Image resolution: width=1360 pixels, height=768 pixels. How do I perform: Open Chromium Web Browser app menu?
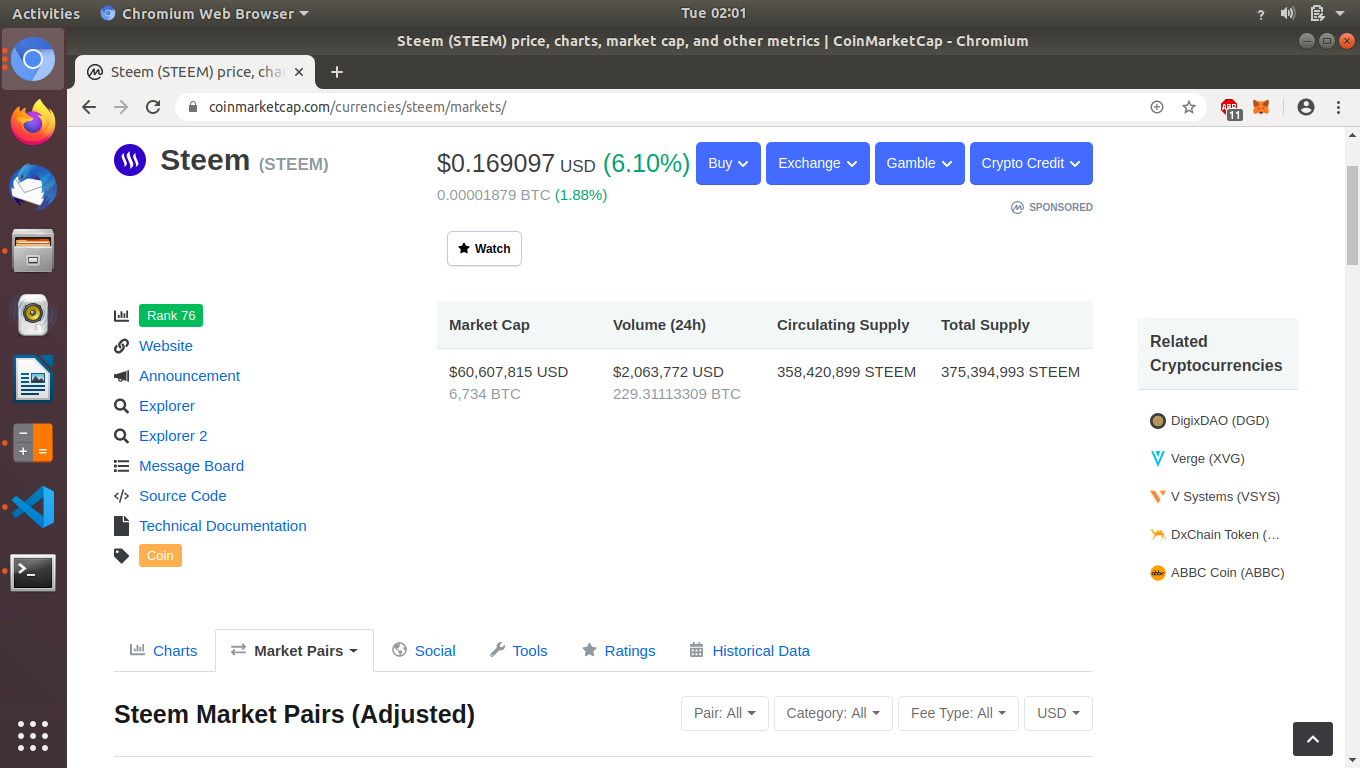[205, 14]
